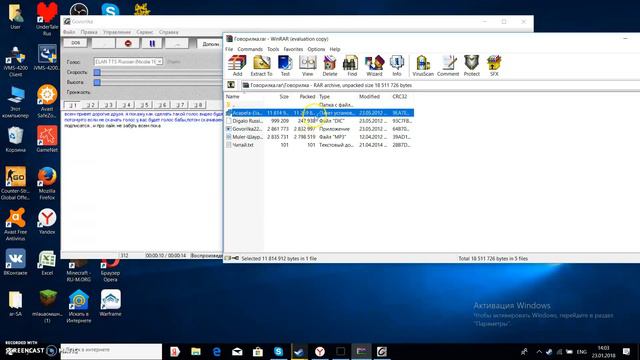
Task: Open Правка menu in Govorilka
Action: pyautogui.click(x=89, y=32)
